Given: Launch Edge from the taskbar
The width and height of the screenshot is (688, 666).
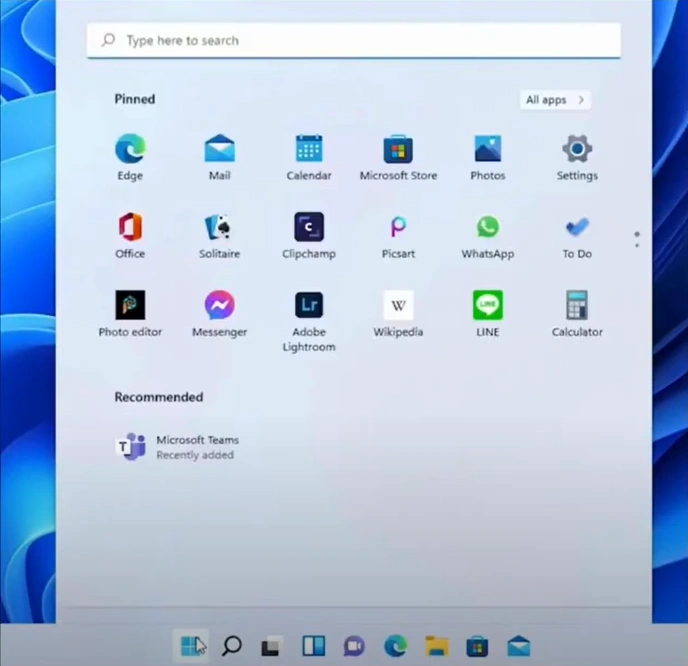Looking at the screenshot, I should pos(395,646).
